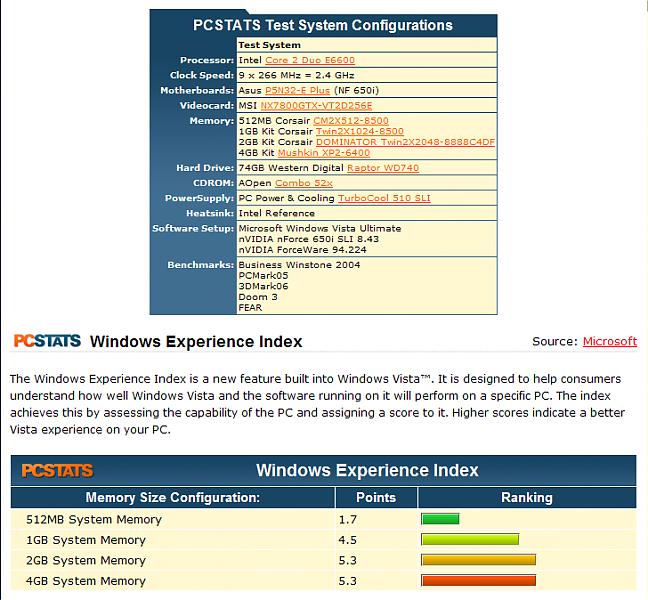Select the 1GB System Memory row
648x600 pixels.
click(x=324, y=540)
